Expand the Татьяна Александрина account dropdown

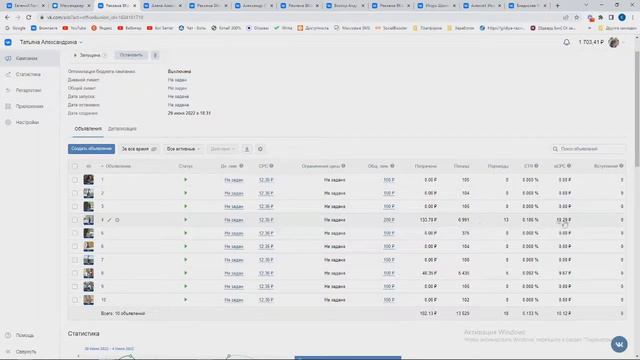pos(51,42)
